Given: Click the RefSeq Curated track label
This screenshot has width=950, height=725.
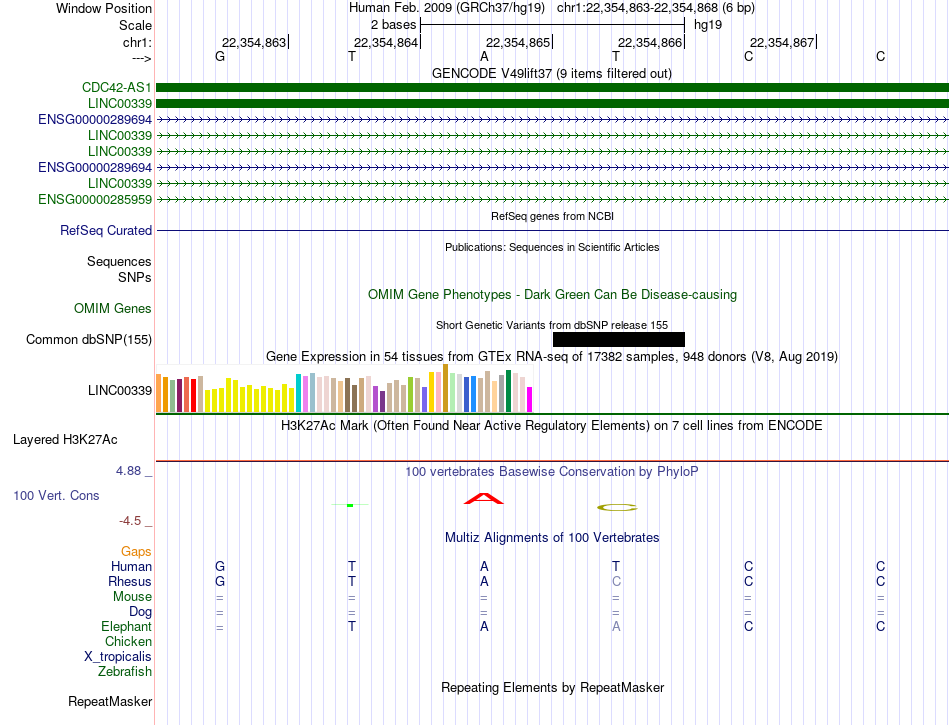Looking at the screenshot, I should coord(106,230).
